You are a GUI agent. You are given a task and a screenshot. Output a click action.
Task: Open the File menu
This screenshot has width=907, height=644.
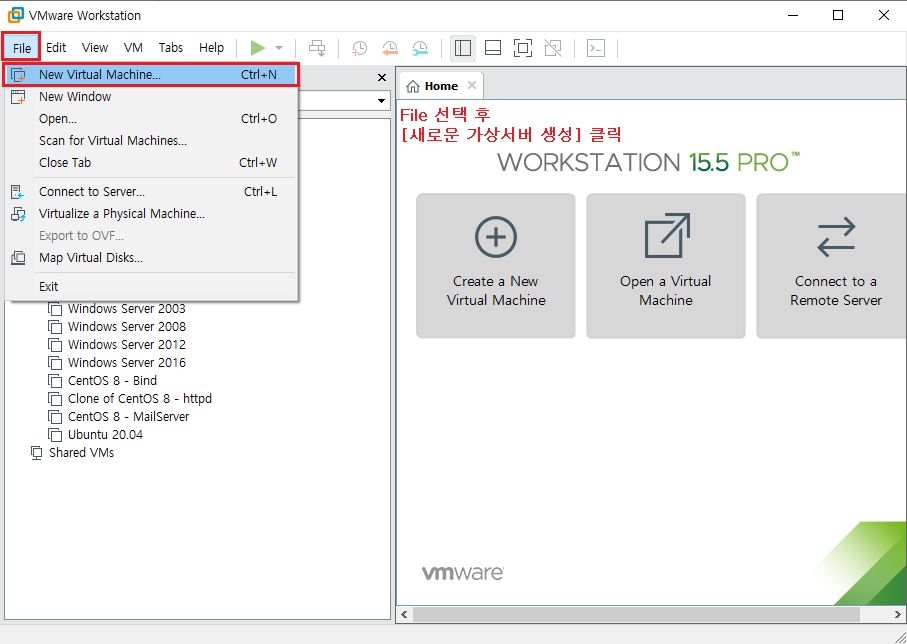click(x=21, y=47)
